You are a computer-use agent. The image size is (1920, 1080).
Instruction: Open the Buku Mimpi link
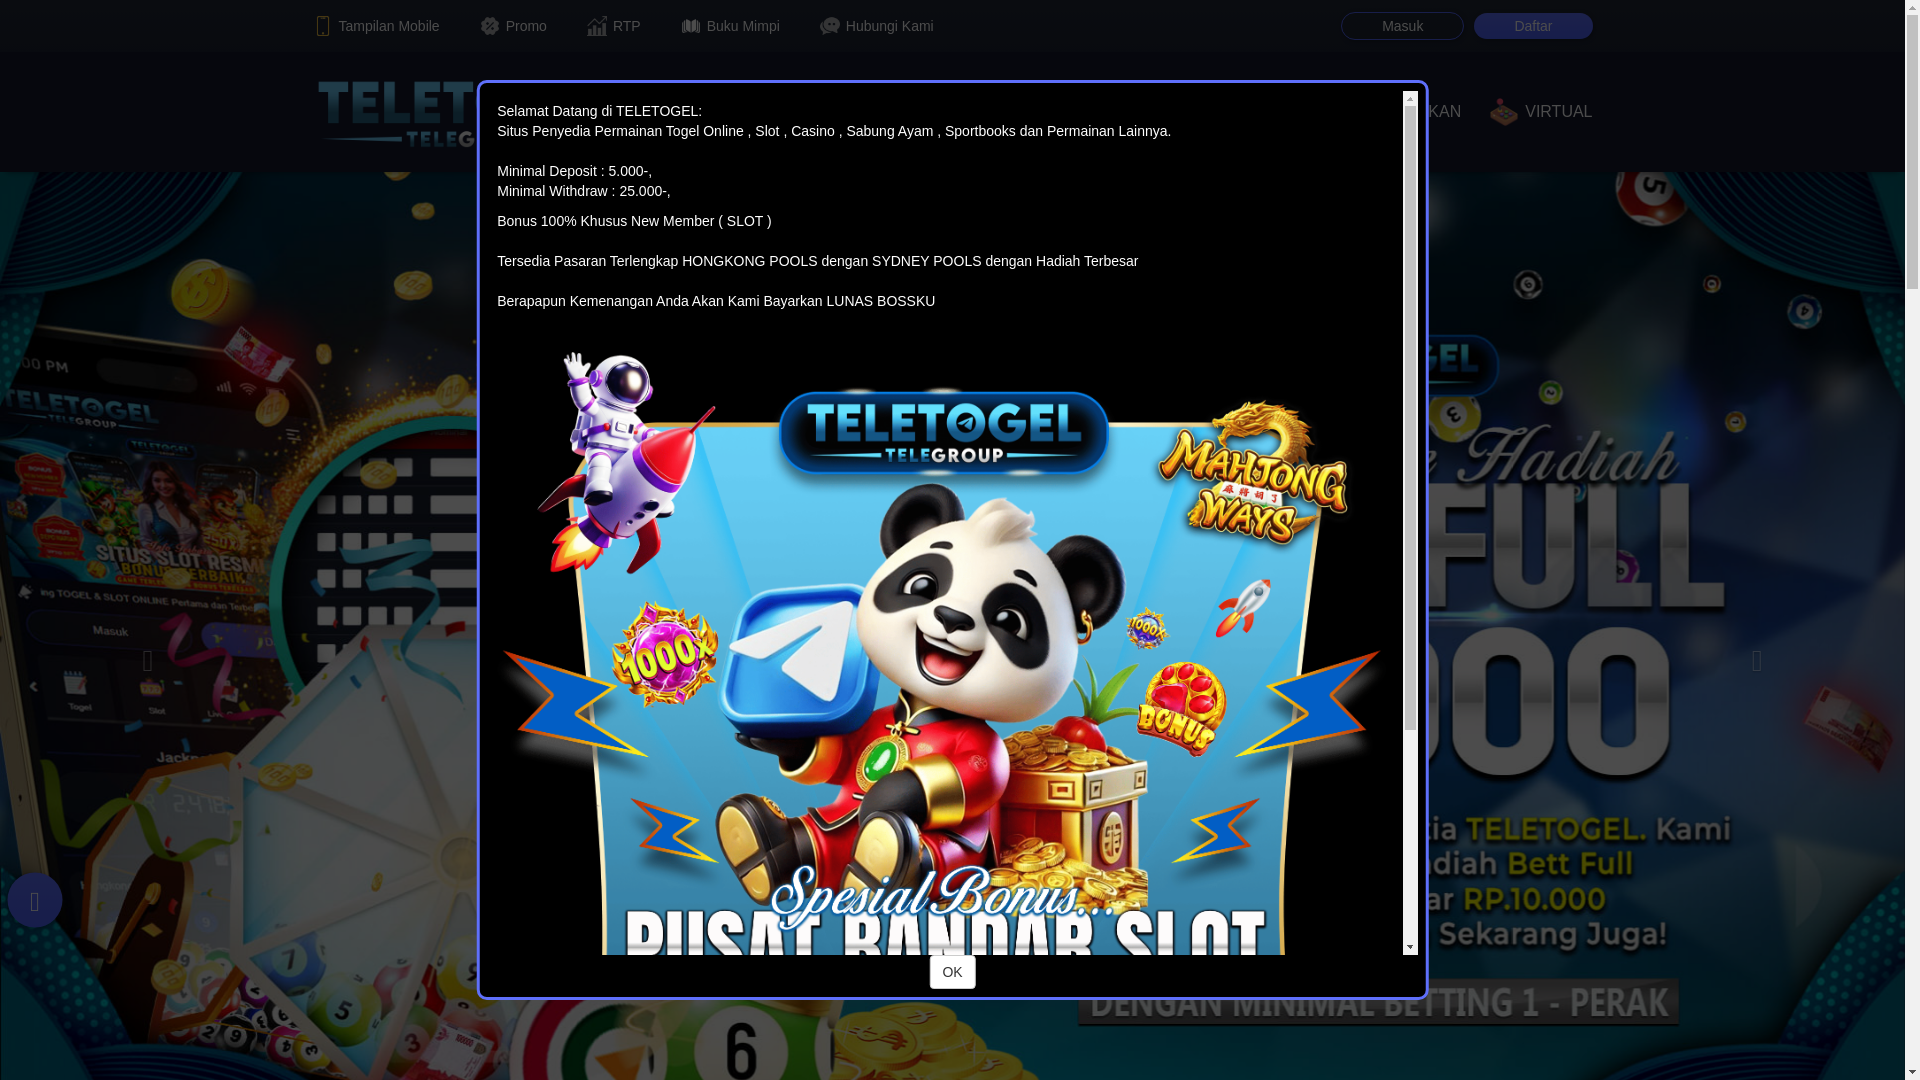coord(731,26)
